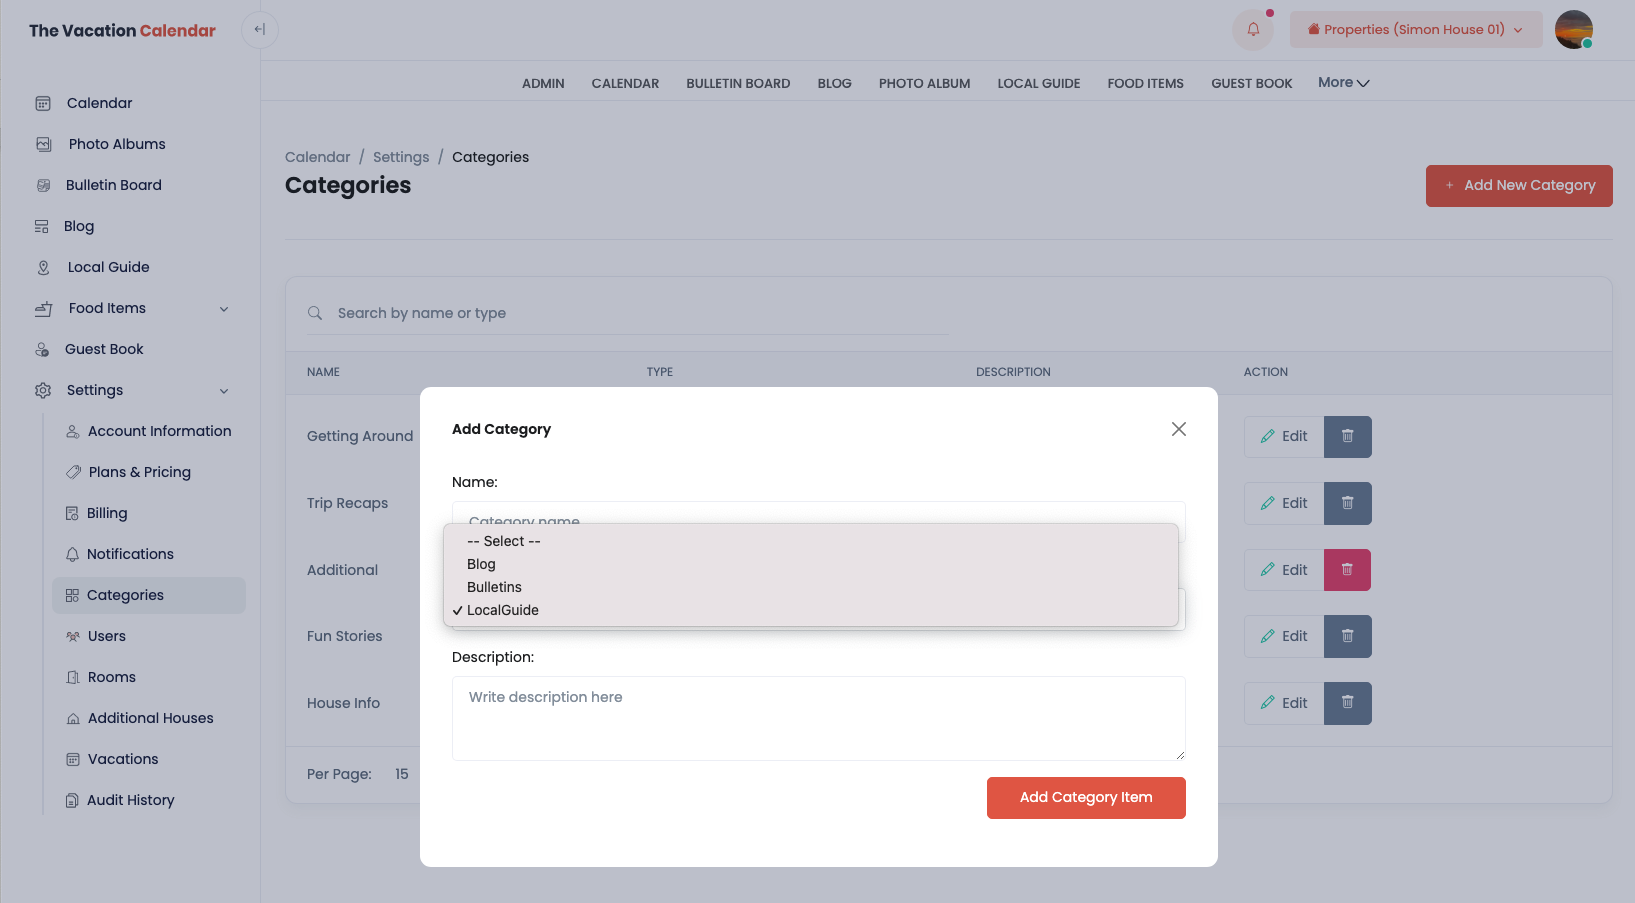Viewport: 1635px width, 903px height.
Task: Click the Add New Category button
Action: pos(1518,186)
